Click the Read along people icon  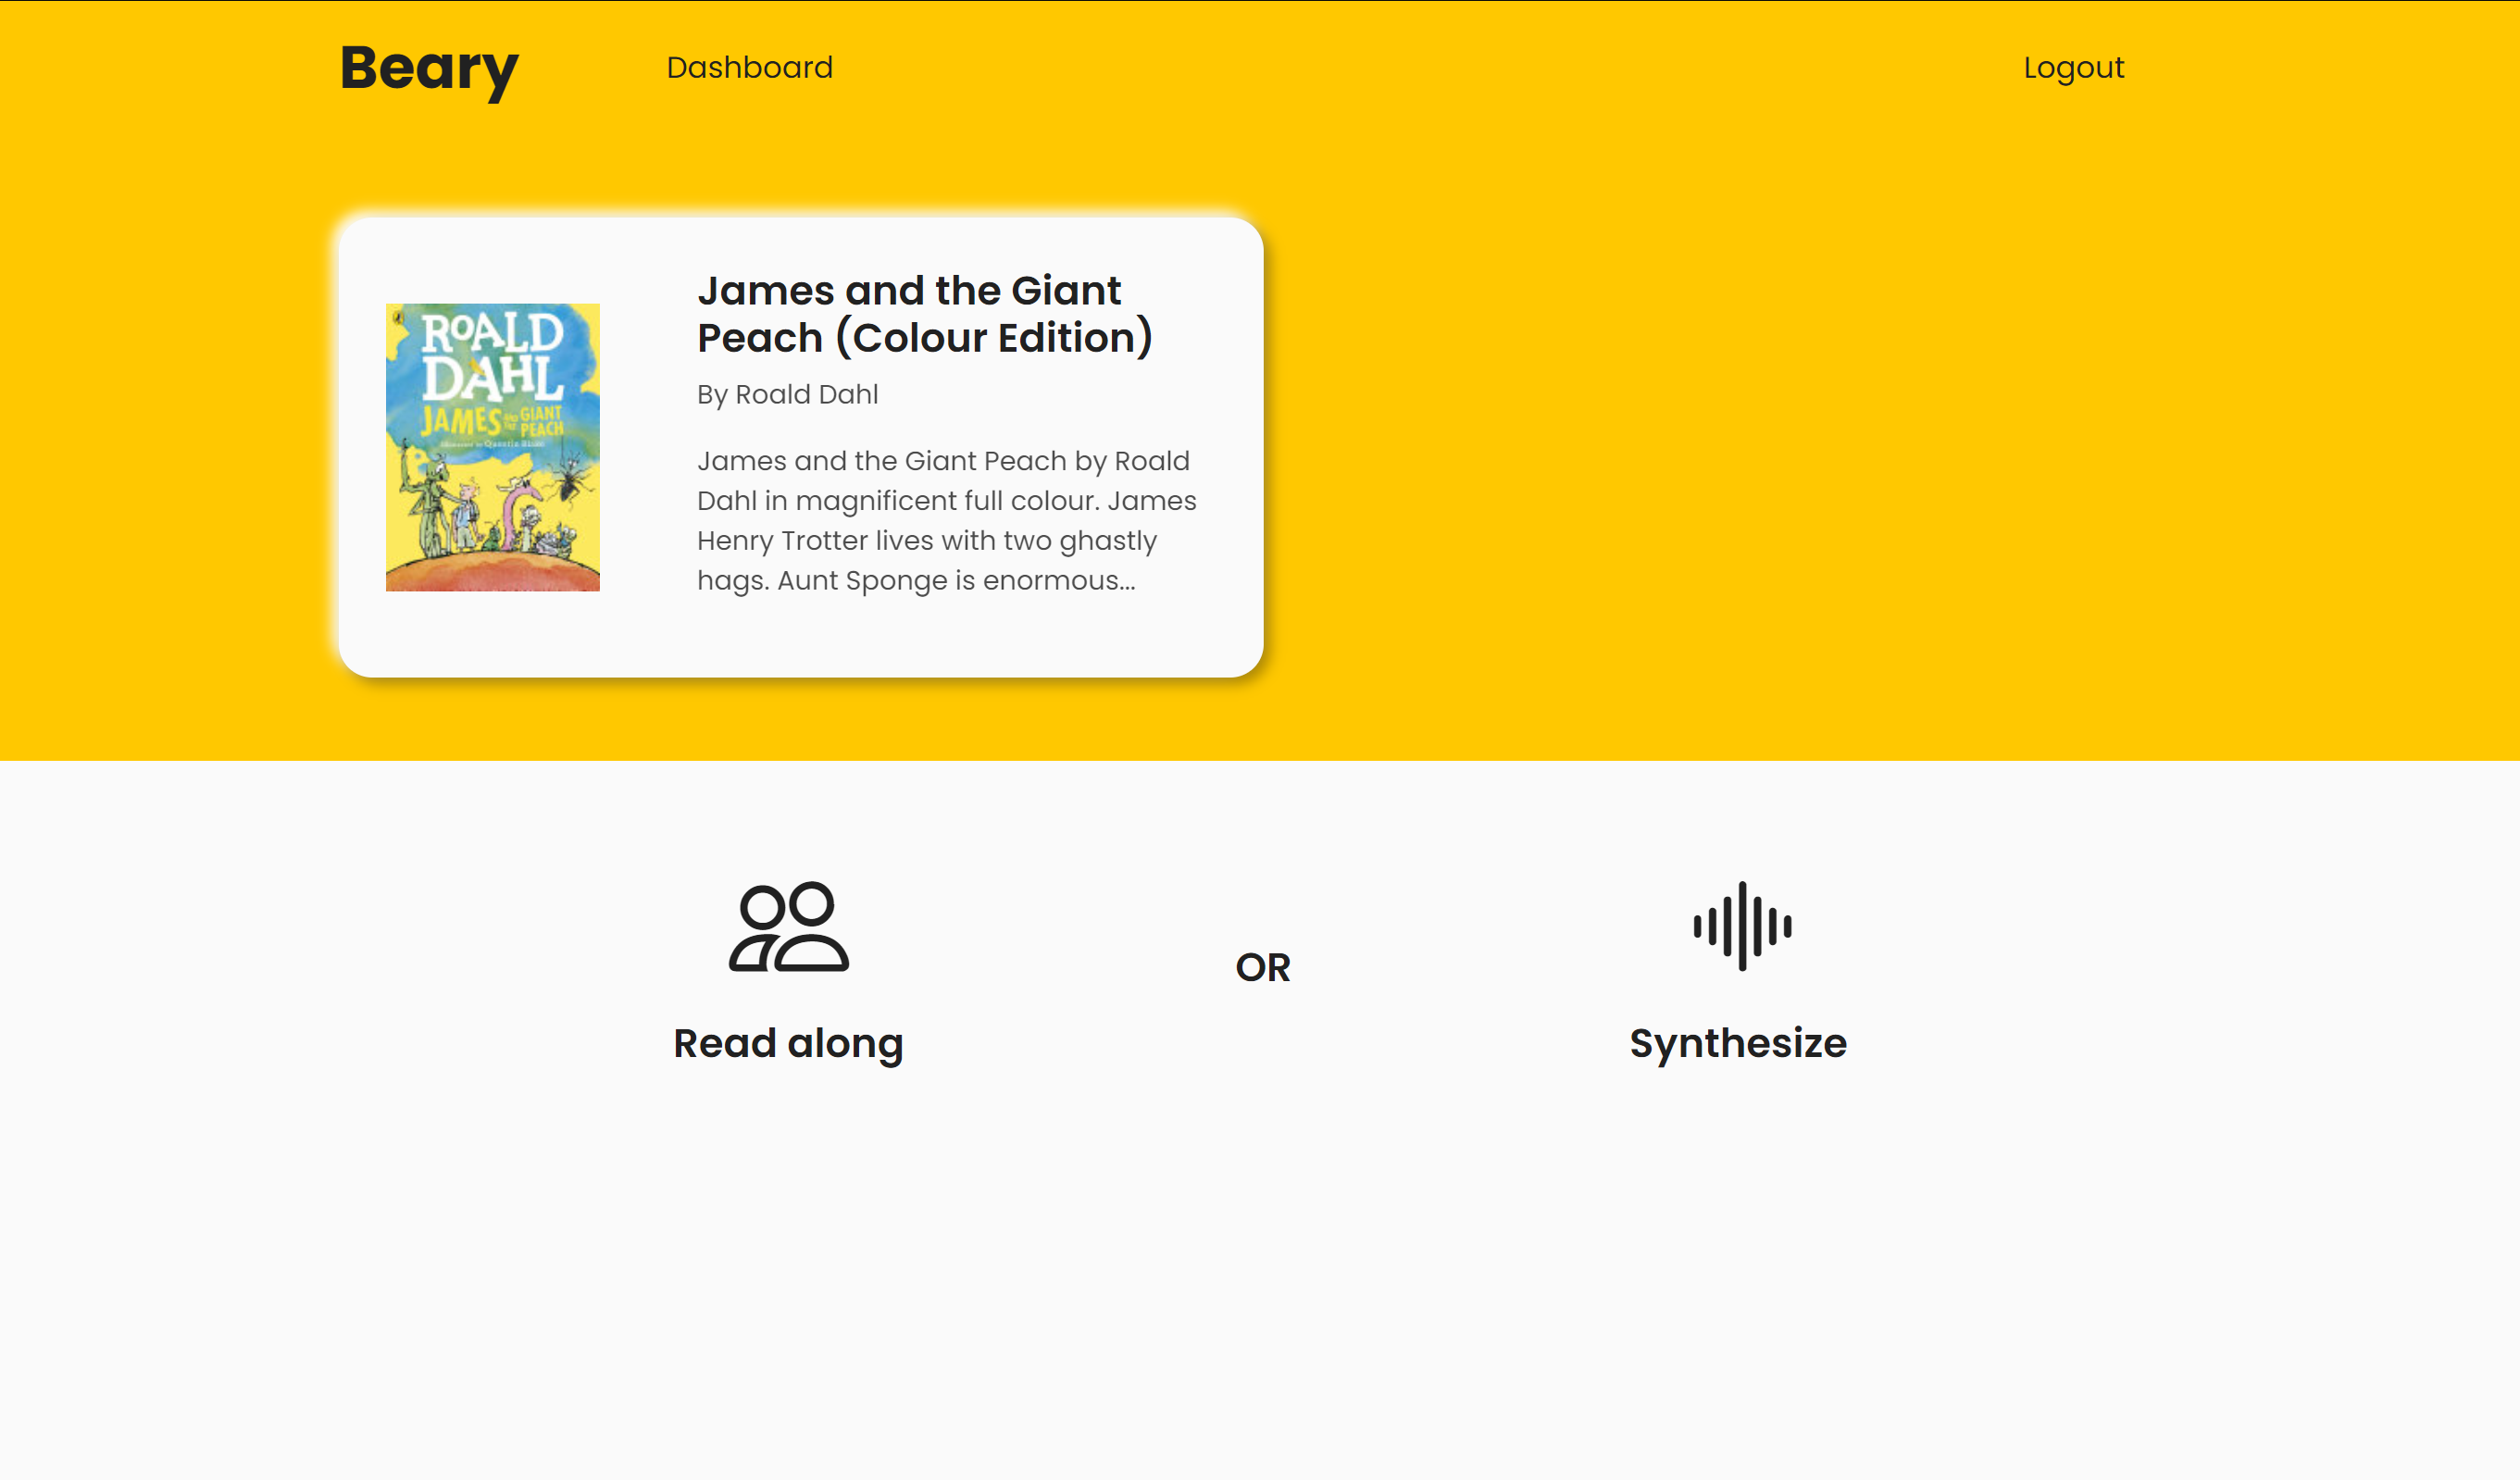point(788,927)
